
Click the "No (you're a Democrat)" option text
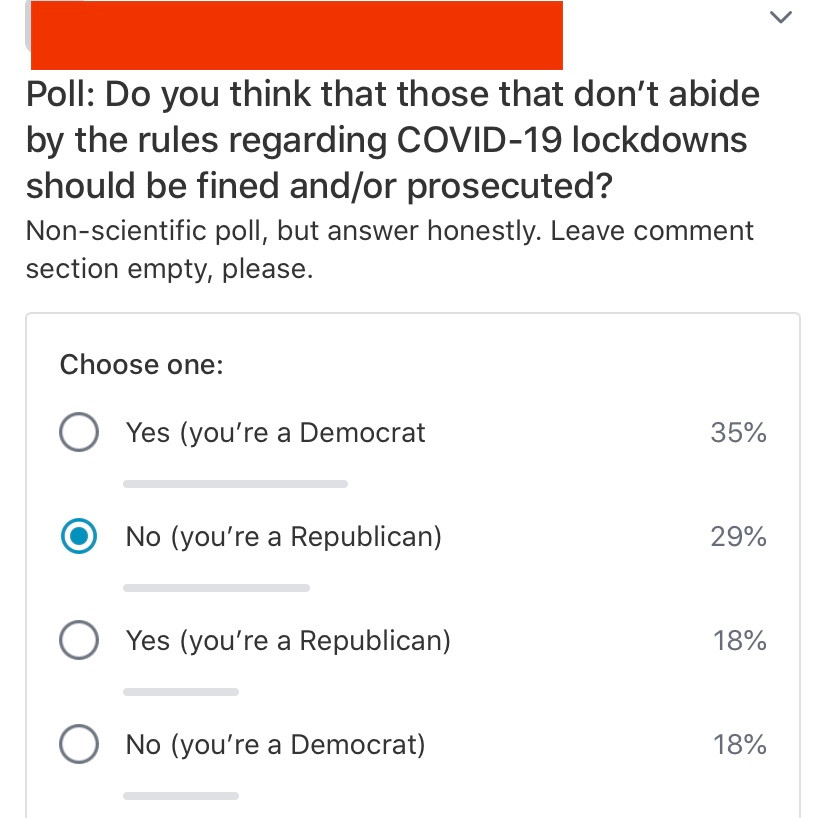[275, 745]
